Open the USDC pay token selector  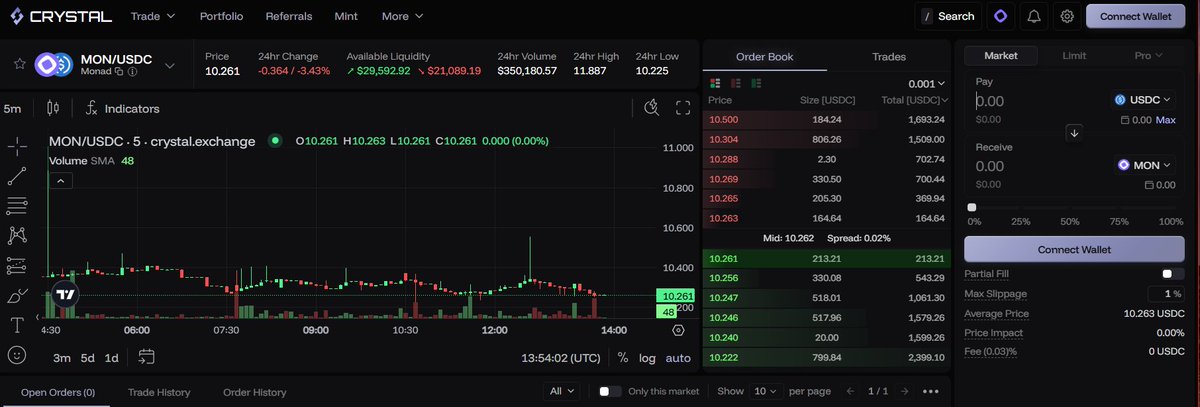tap(1142, 100)
